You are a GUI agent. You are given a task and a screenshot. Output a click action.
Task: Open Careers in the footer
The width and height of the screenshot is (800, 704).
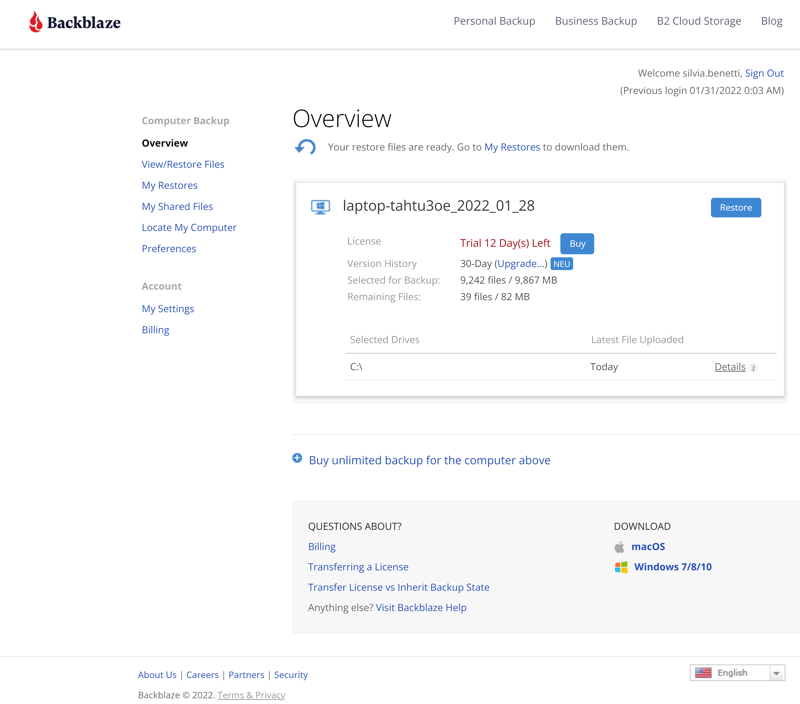[x=202, y=675]
